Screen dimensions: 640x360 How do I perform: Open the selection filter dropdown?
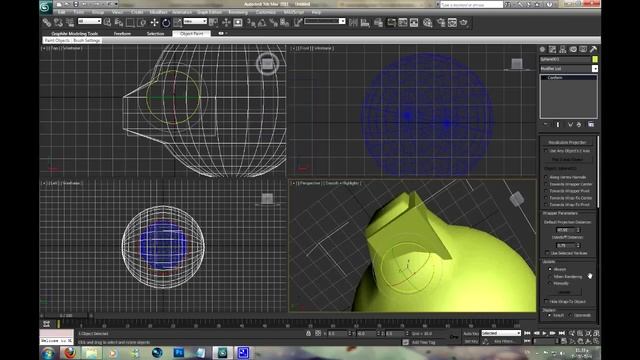(89, 21)
